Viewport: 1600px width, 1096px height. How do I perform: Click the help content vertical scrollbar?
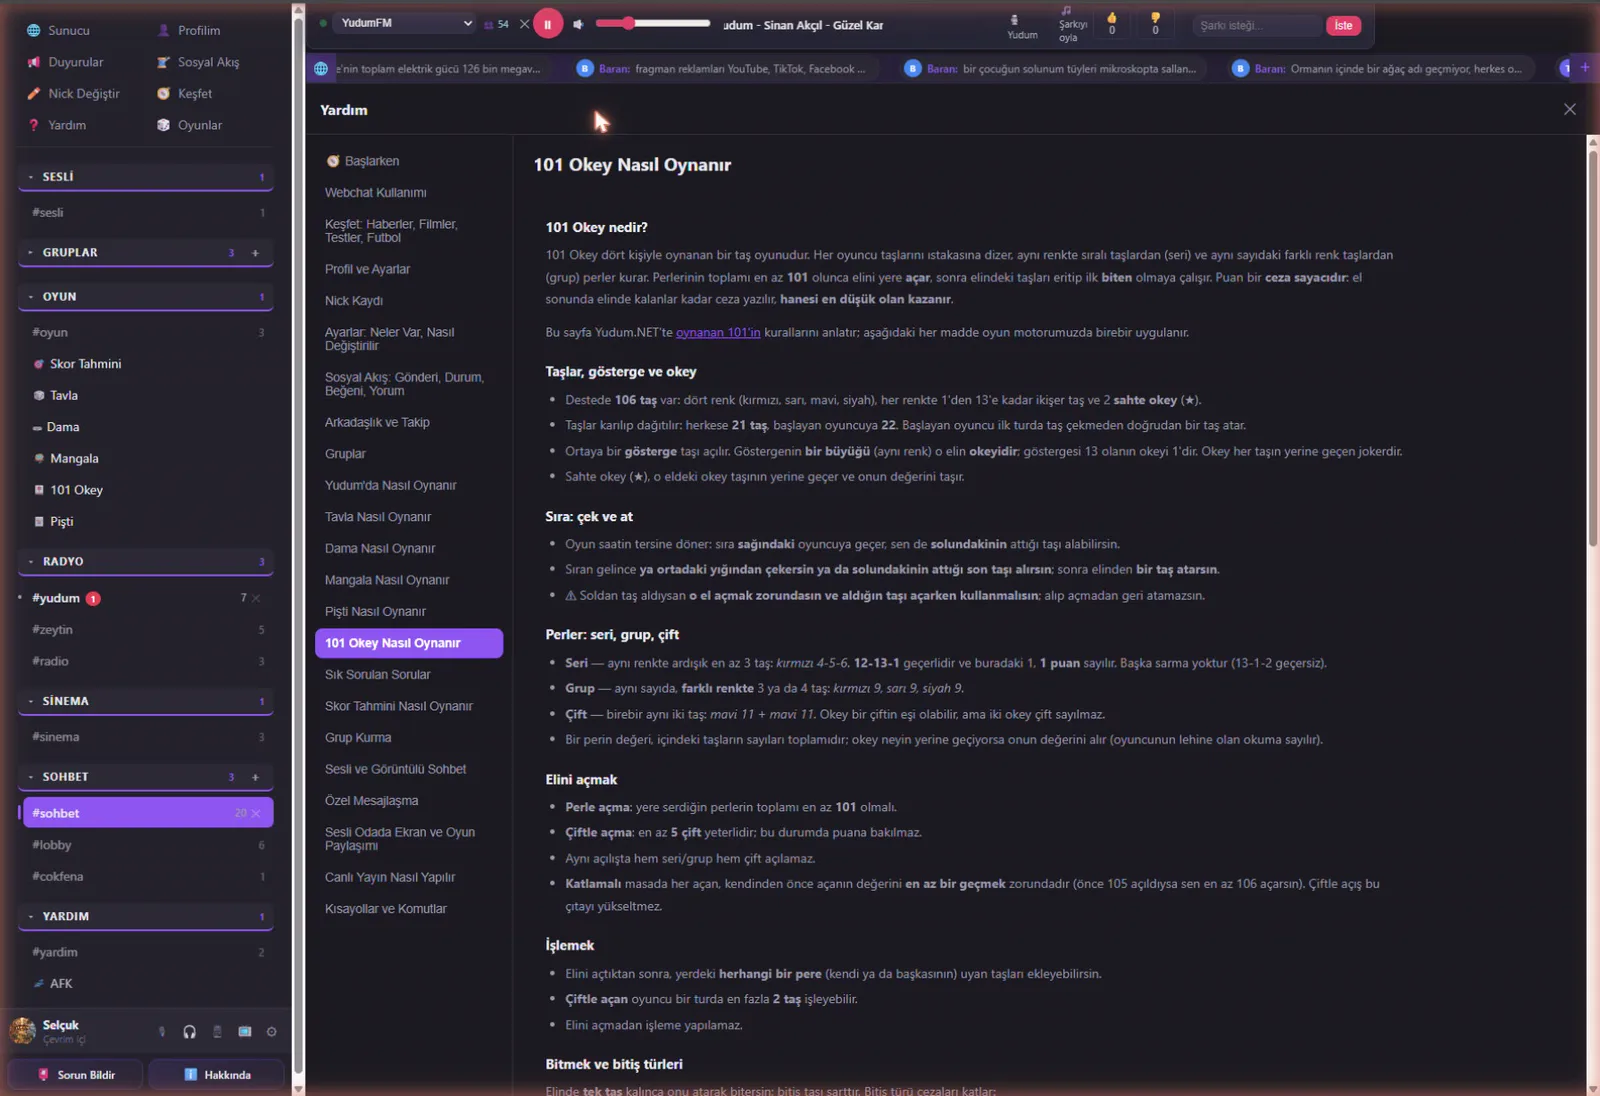coord(1593,347)
